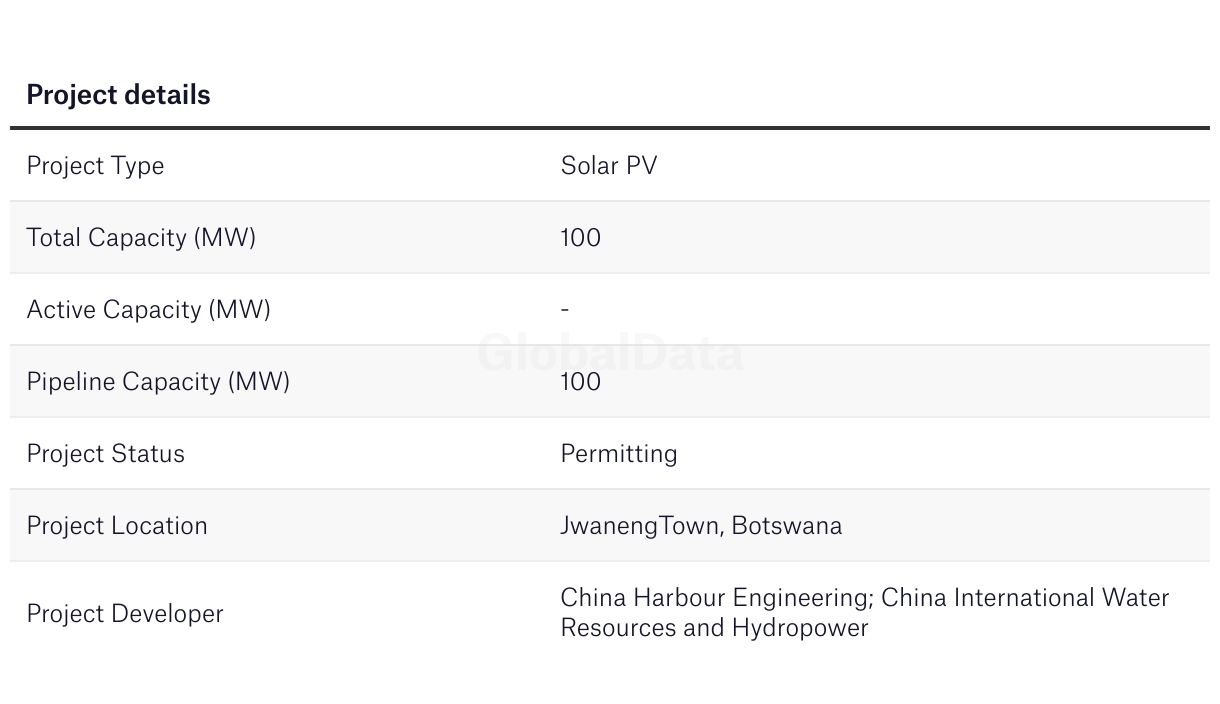Click the Permitting status value

click(x=619, y=454)
